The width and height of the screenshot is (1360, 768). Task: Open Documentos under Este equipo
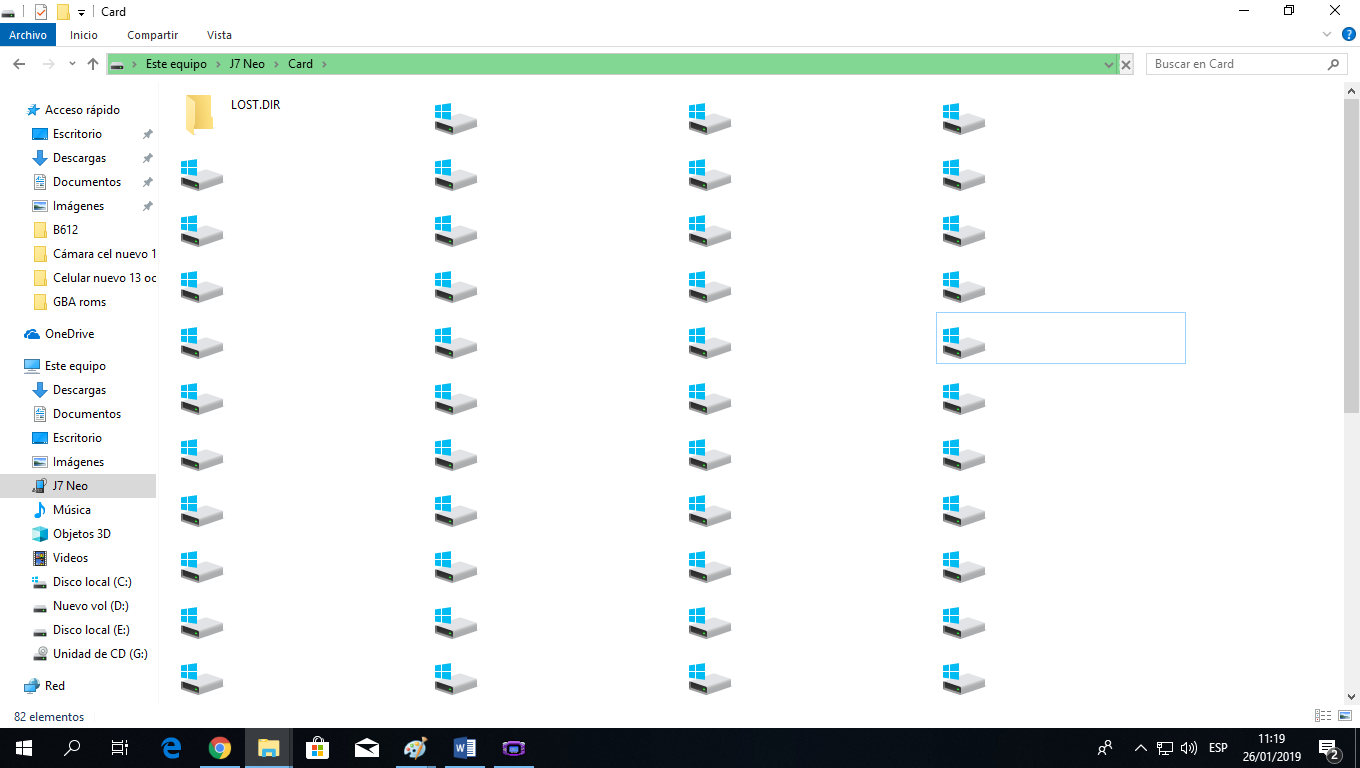[87, 414]
